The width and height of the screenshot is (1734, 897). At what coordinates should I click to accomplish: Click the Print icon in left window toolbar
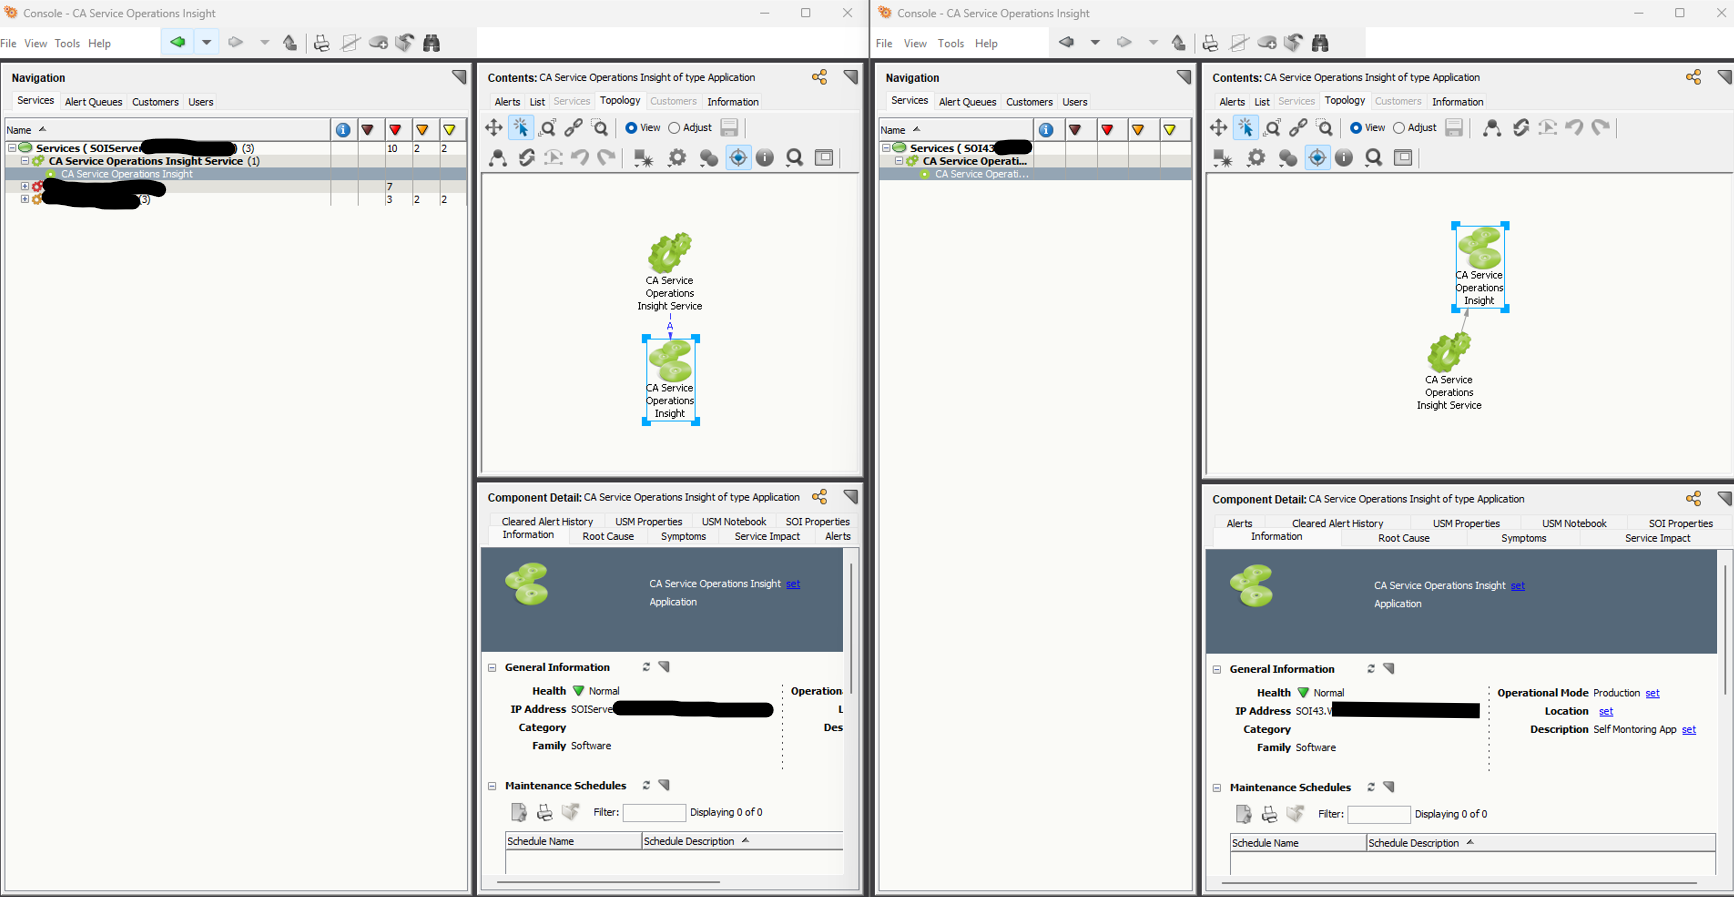tap(321, 43)
